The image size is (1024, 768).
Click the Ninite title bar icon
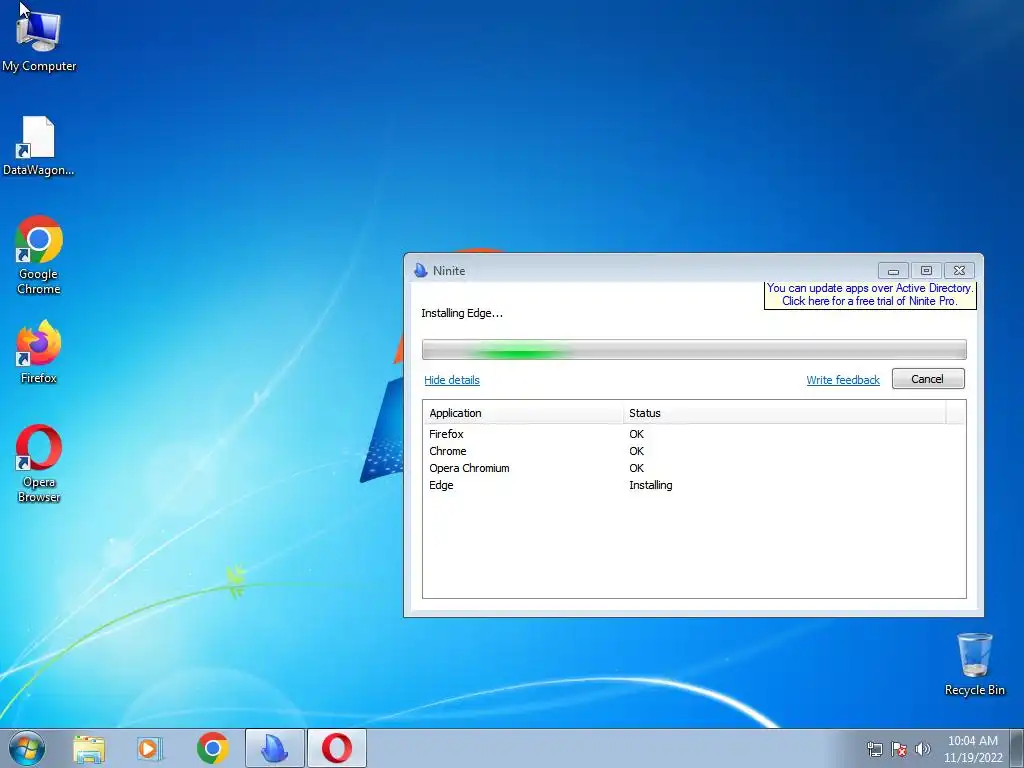click(x=421, y=270)
